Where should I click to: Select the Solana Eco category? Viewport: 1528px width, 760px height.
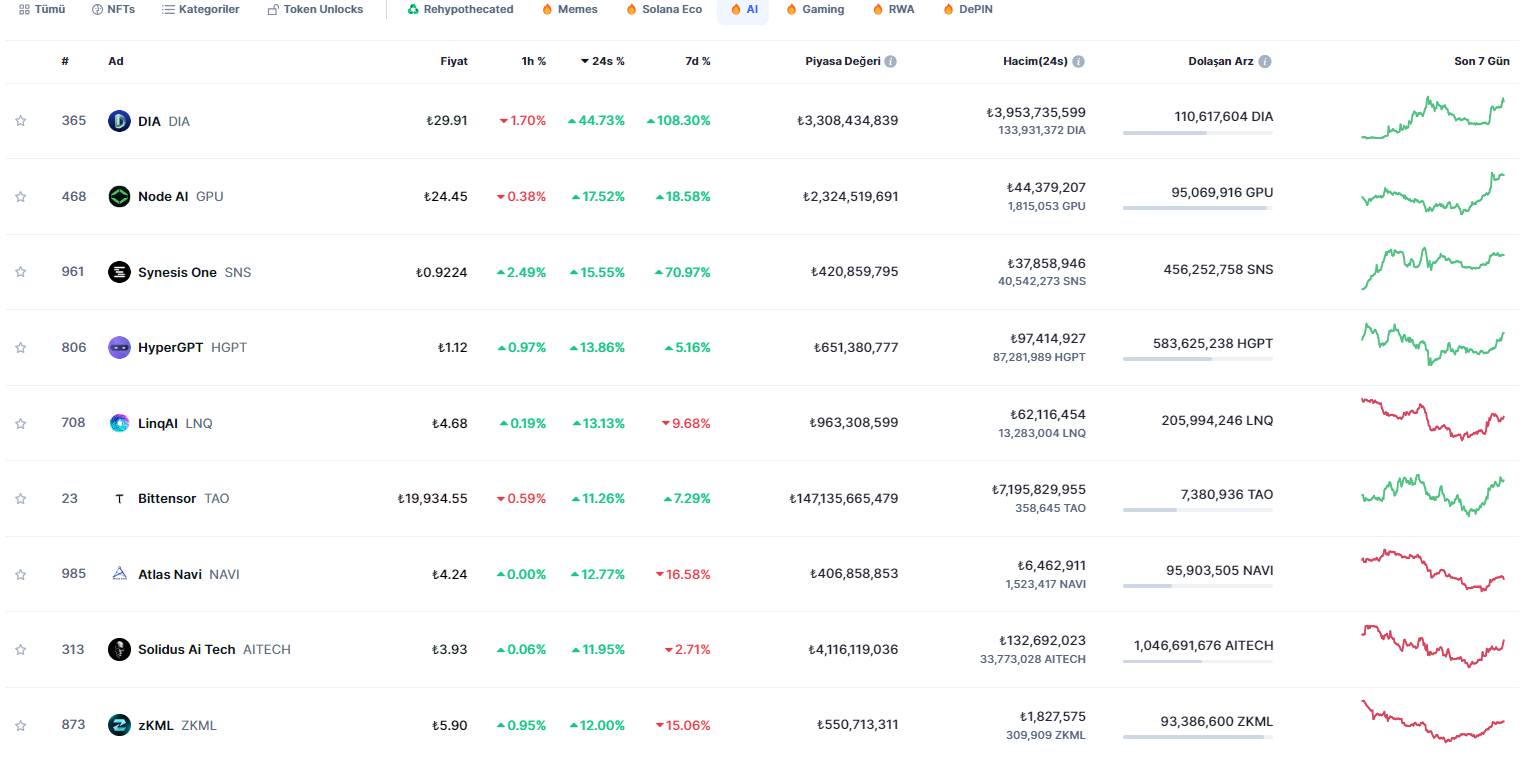coord(664,9)
